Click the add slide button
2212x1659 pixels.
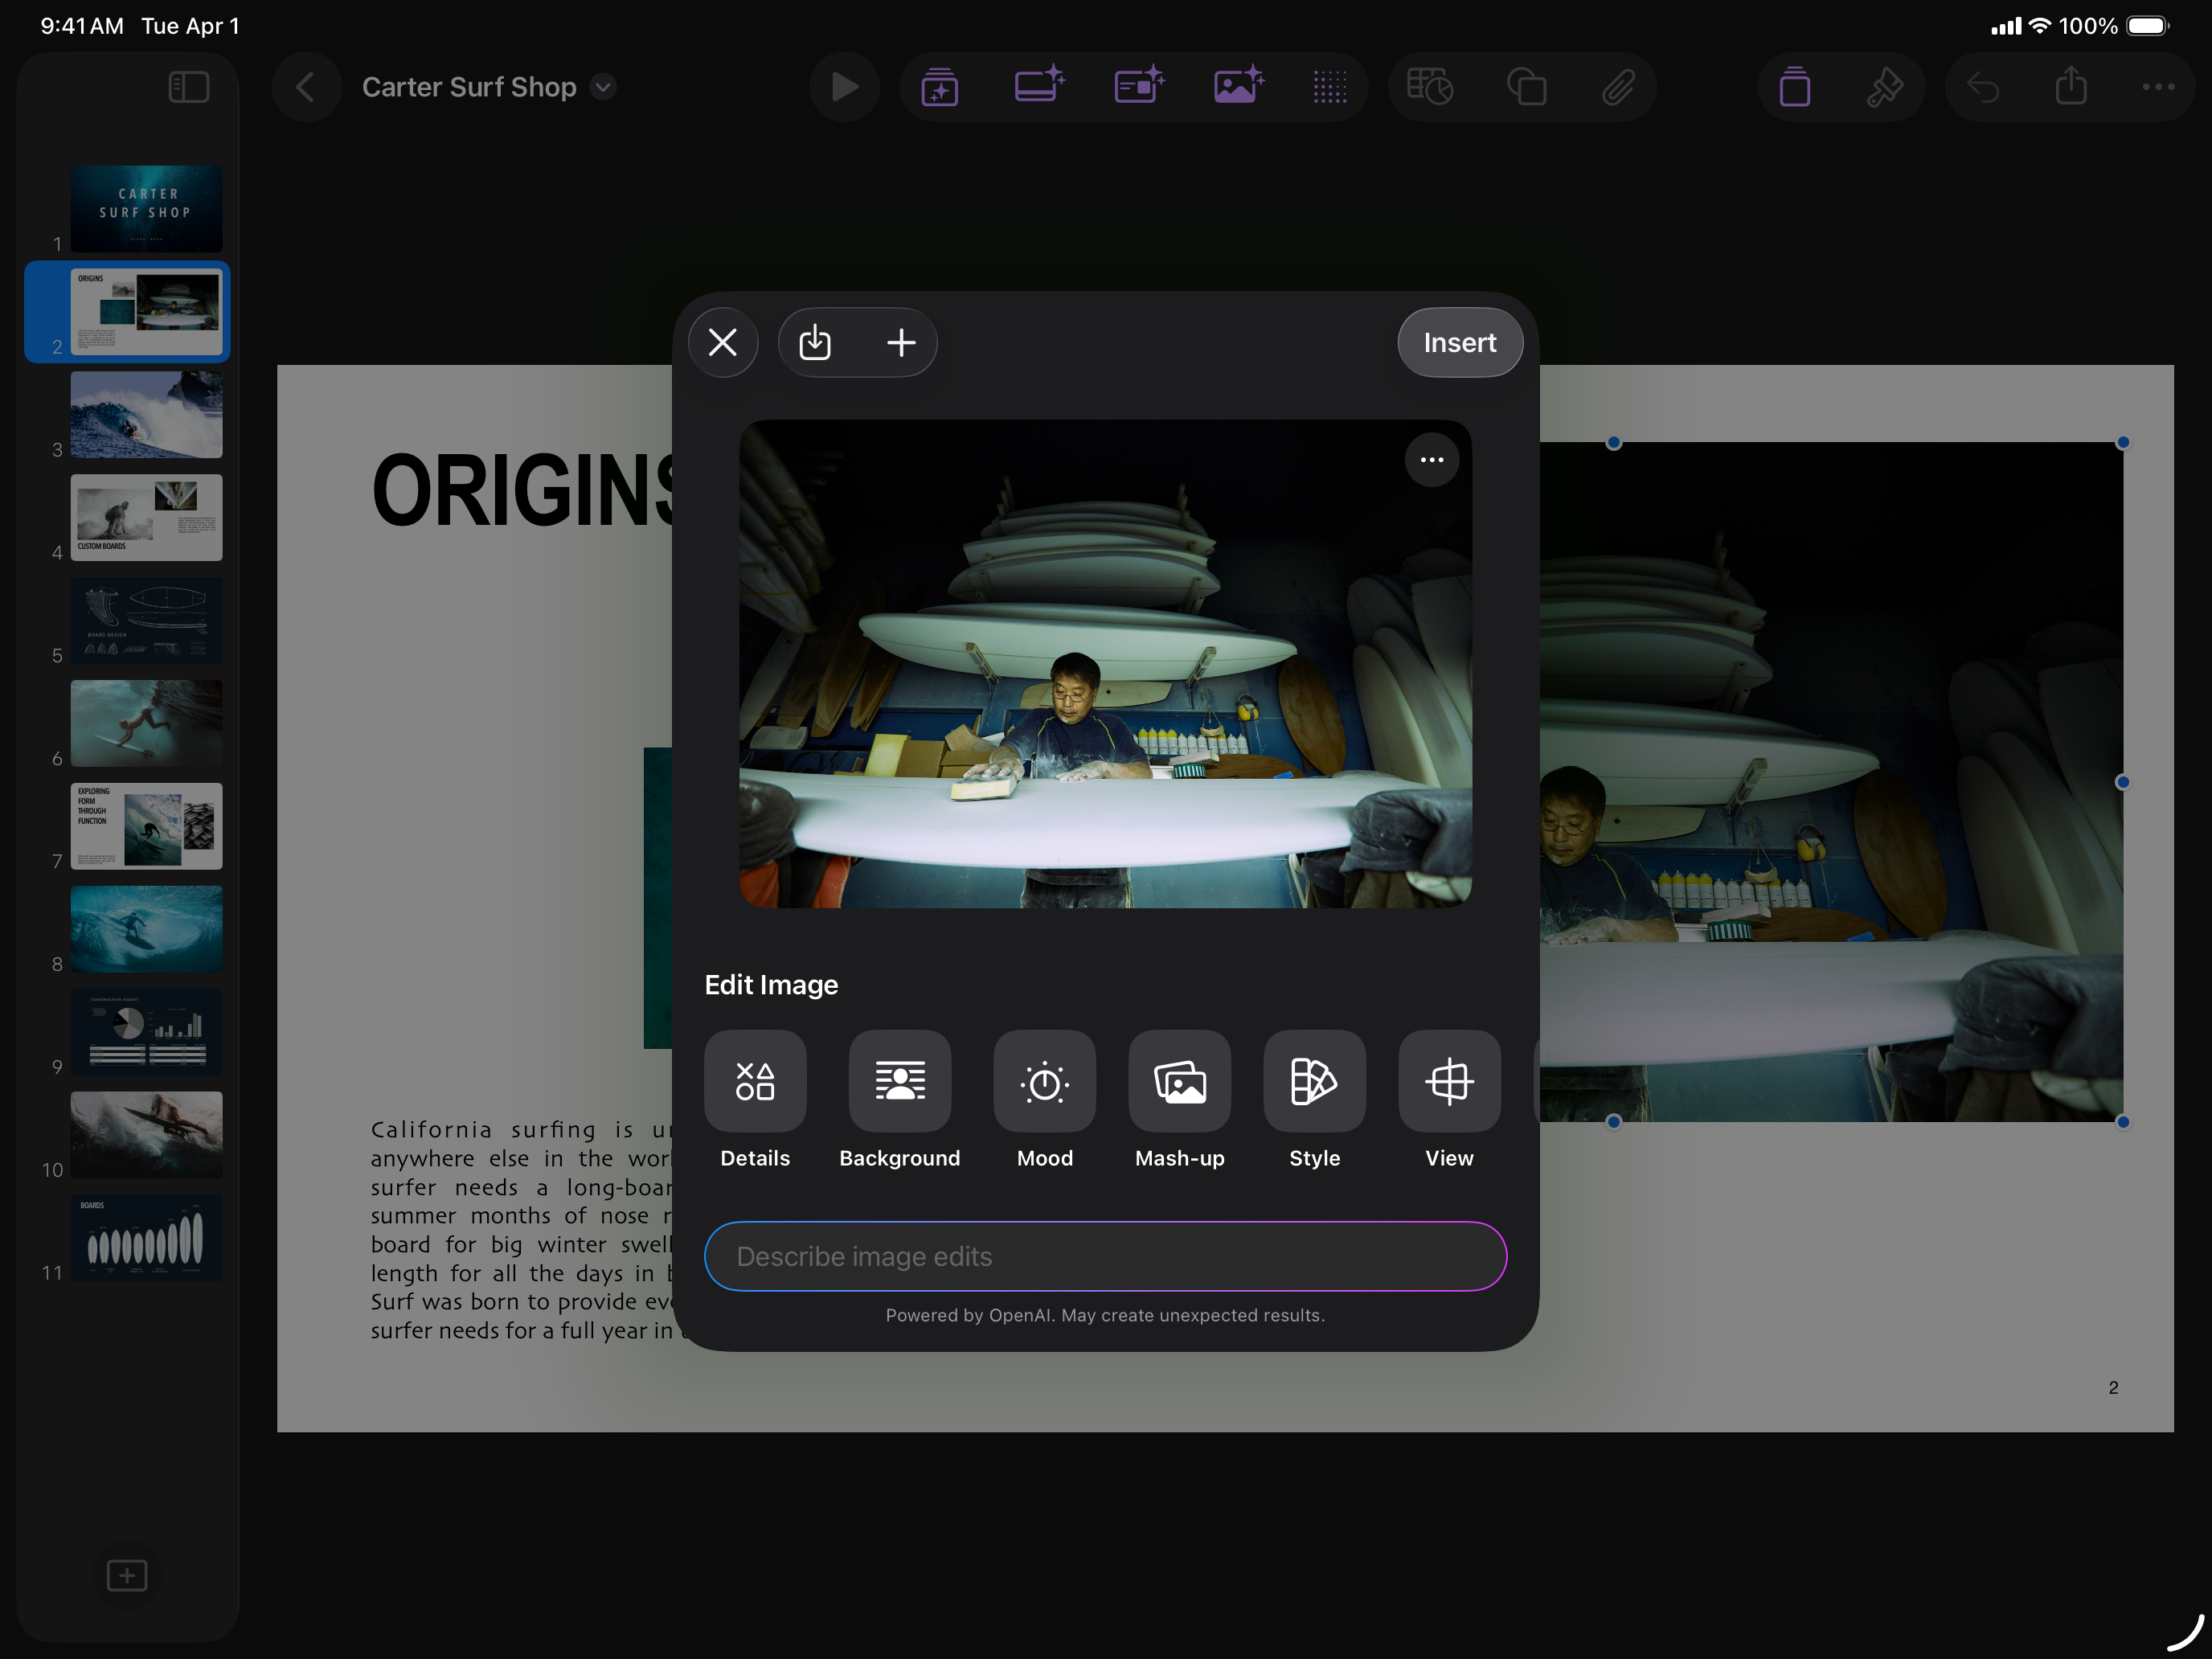[127, 1575]
